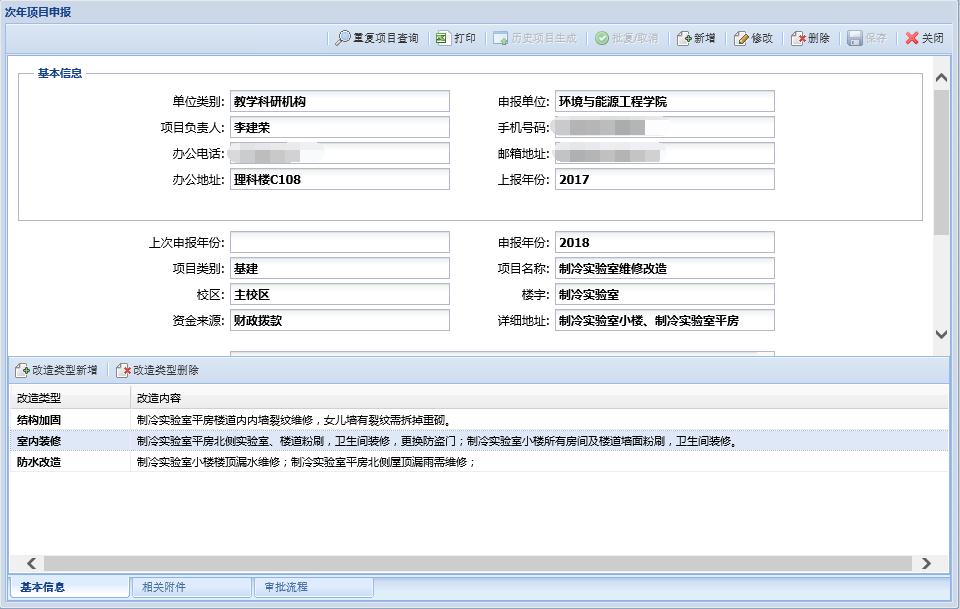Click the 项目名称 input field

tap(664, 269)
